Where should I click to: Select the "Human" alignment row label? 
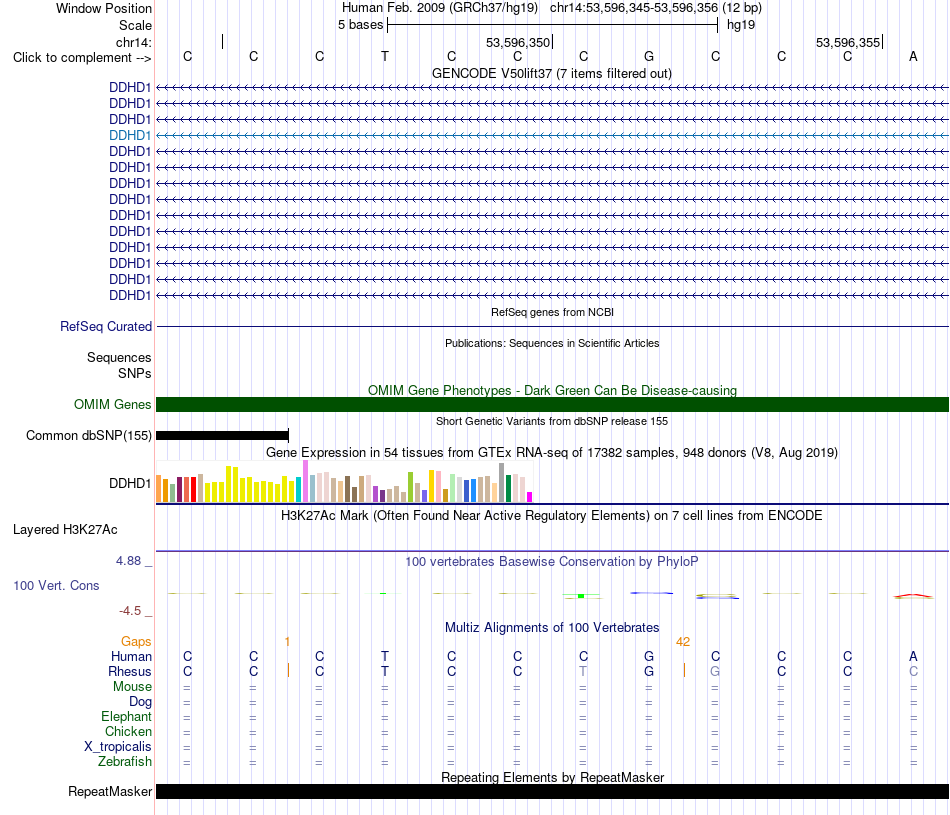pos(131,656)
